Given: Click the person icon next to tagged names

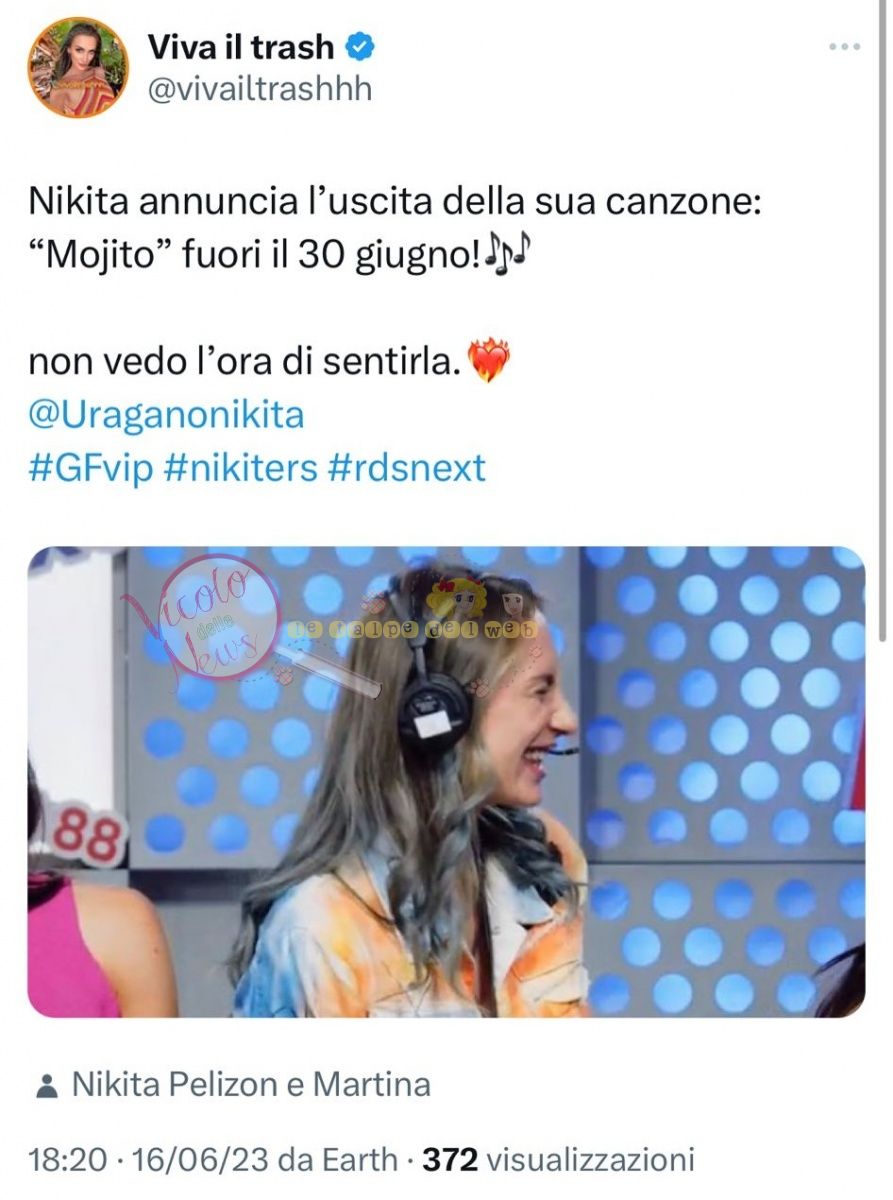Looking at the screenshot, I should pyautogui.click(x=45, y=1085).
